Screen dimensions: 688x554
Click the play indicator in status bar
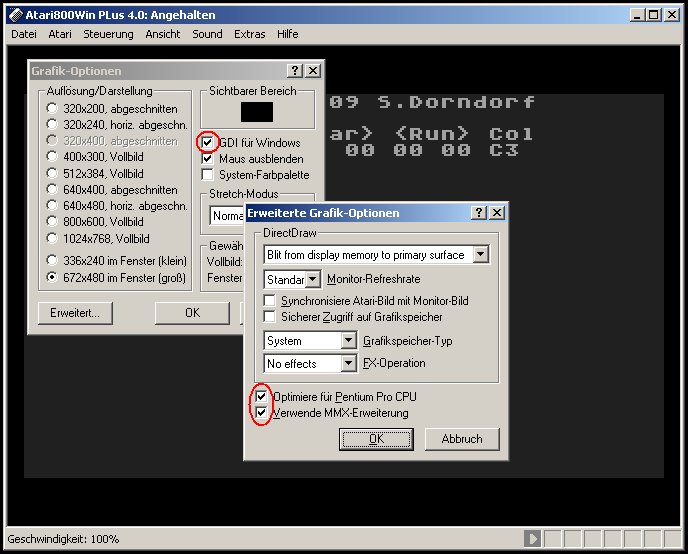click(533, 539)
